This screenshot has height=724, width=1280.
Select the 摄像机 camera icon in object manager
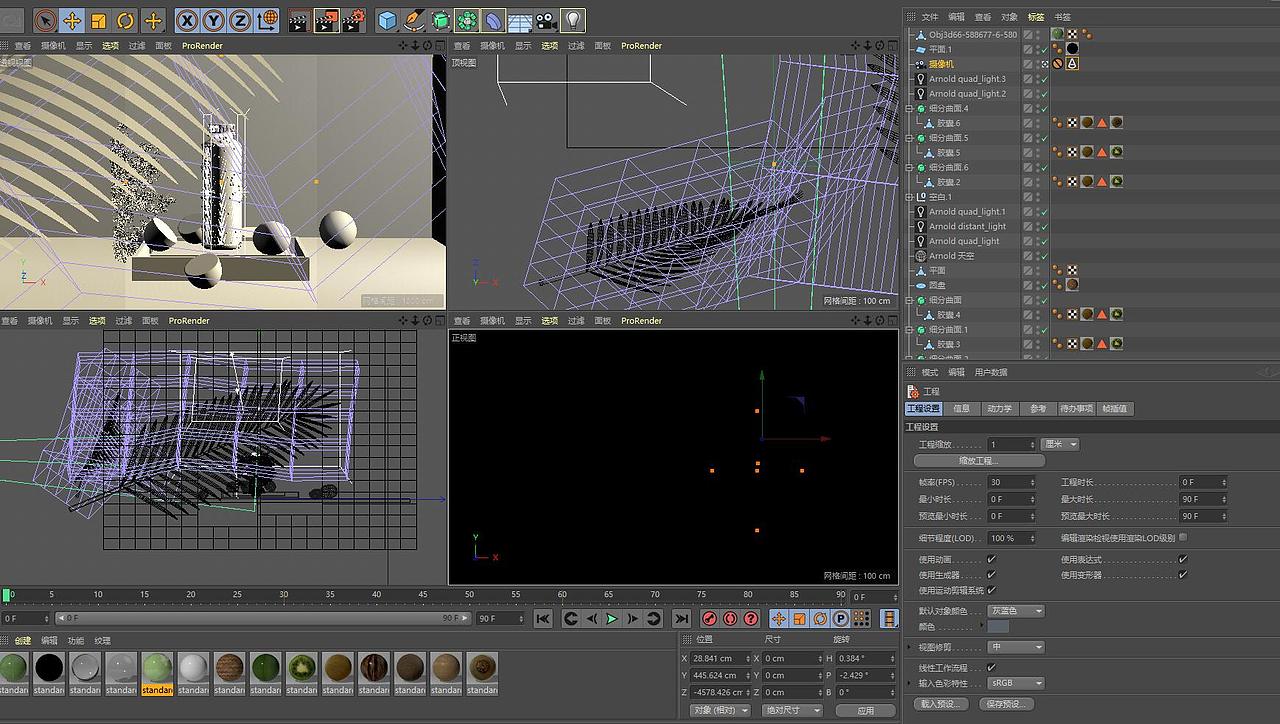(919, 64)
